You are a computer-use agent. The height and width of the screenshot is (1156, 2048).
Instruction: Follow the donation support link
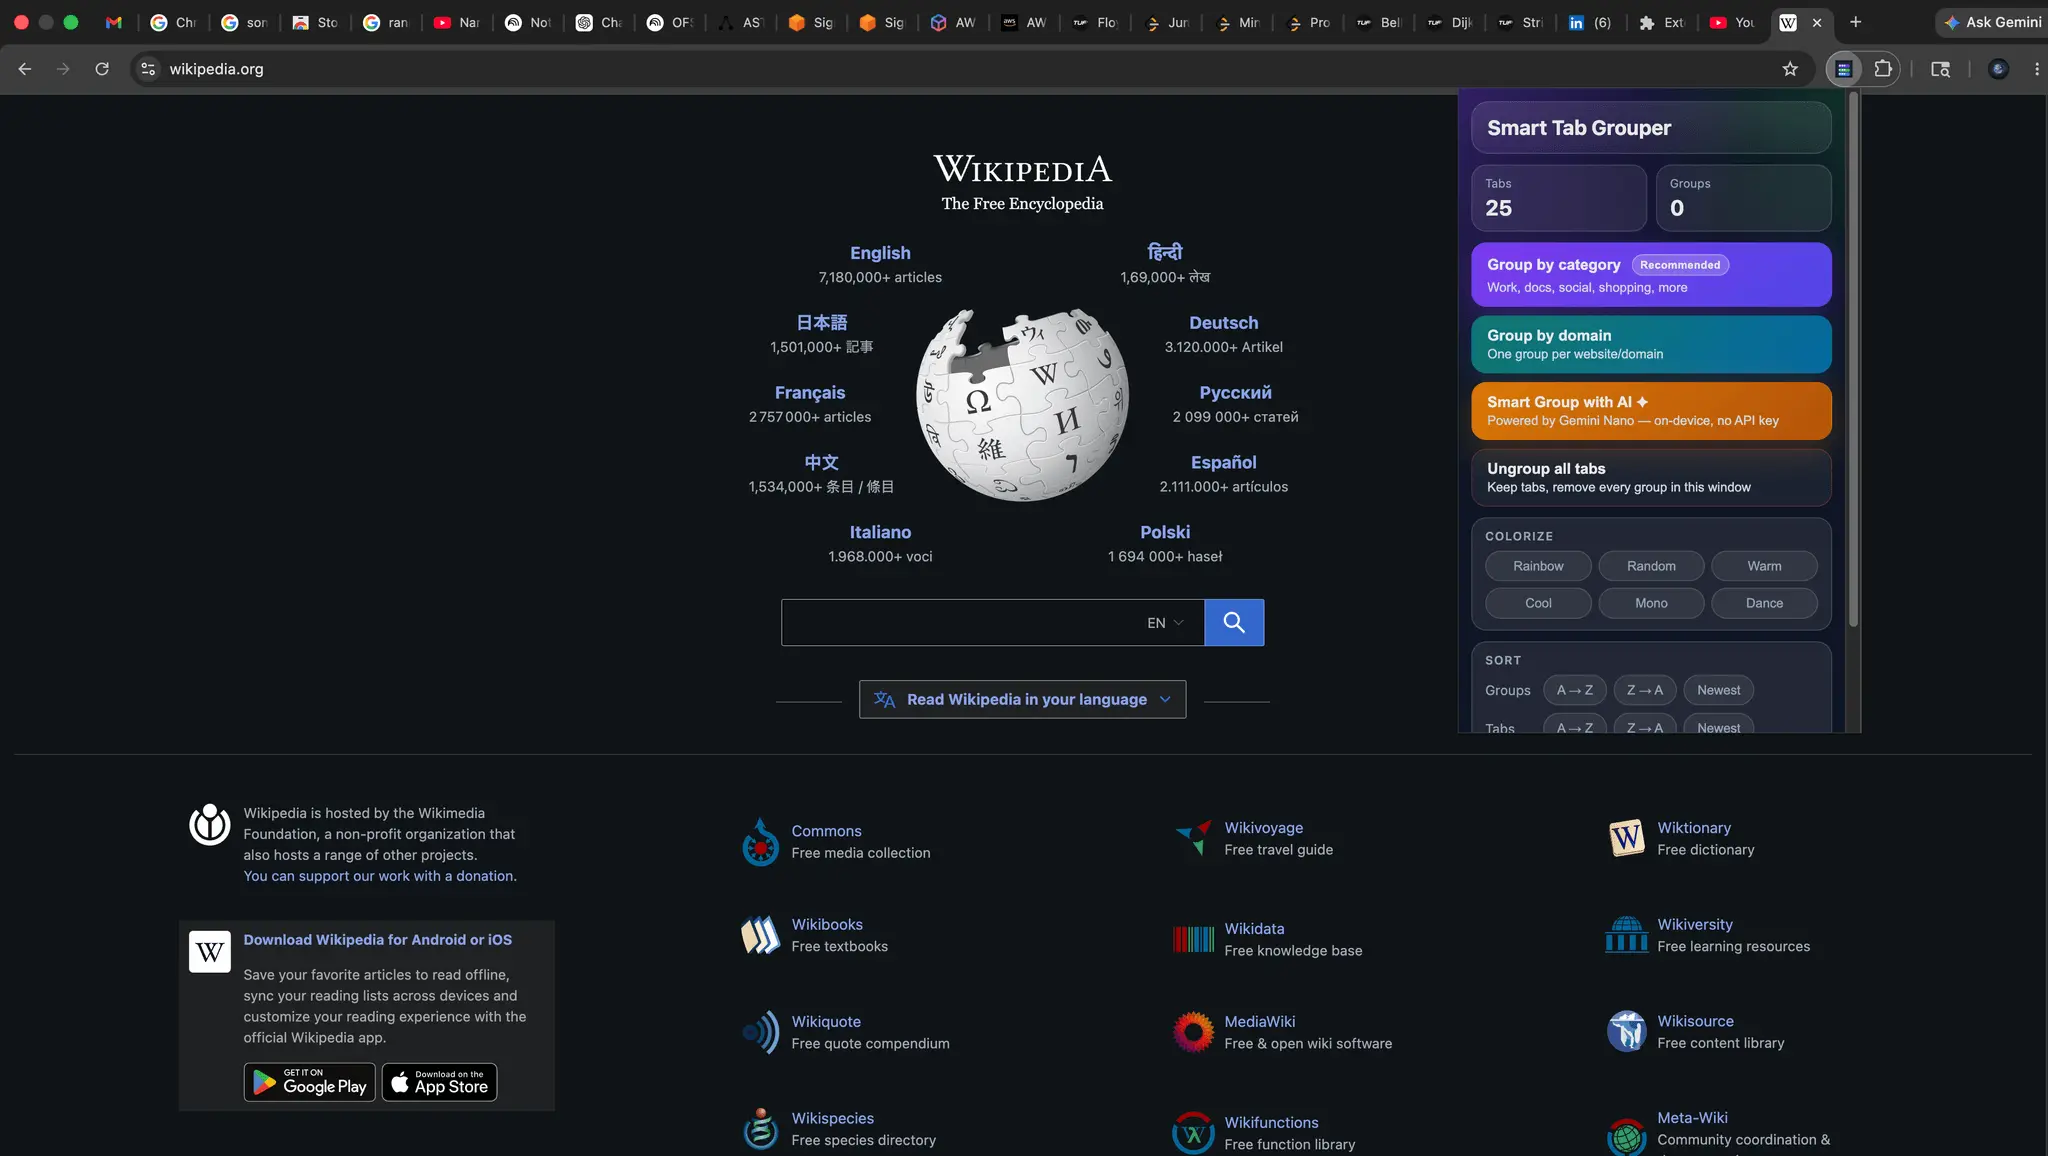point(380,876)
